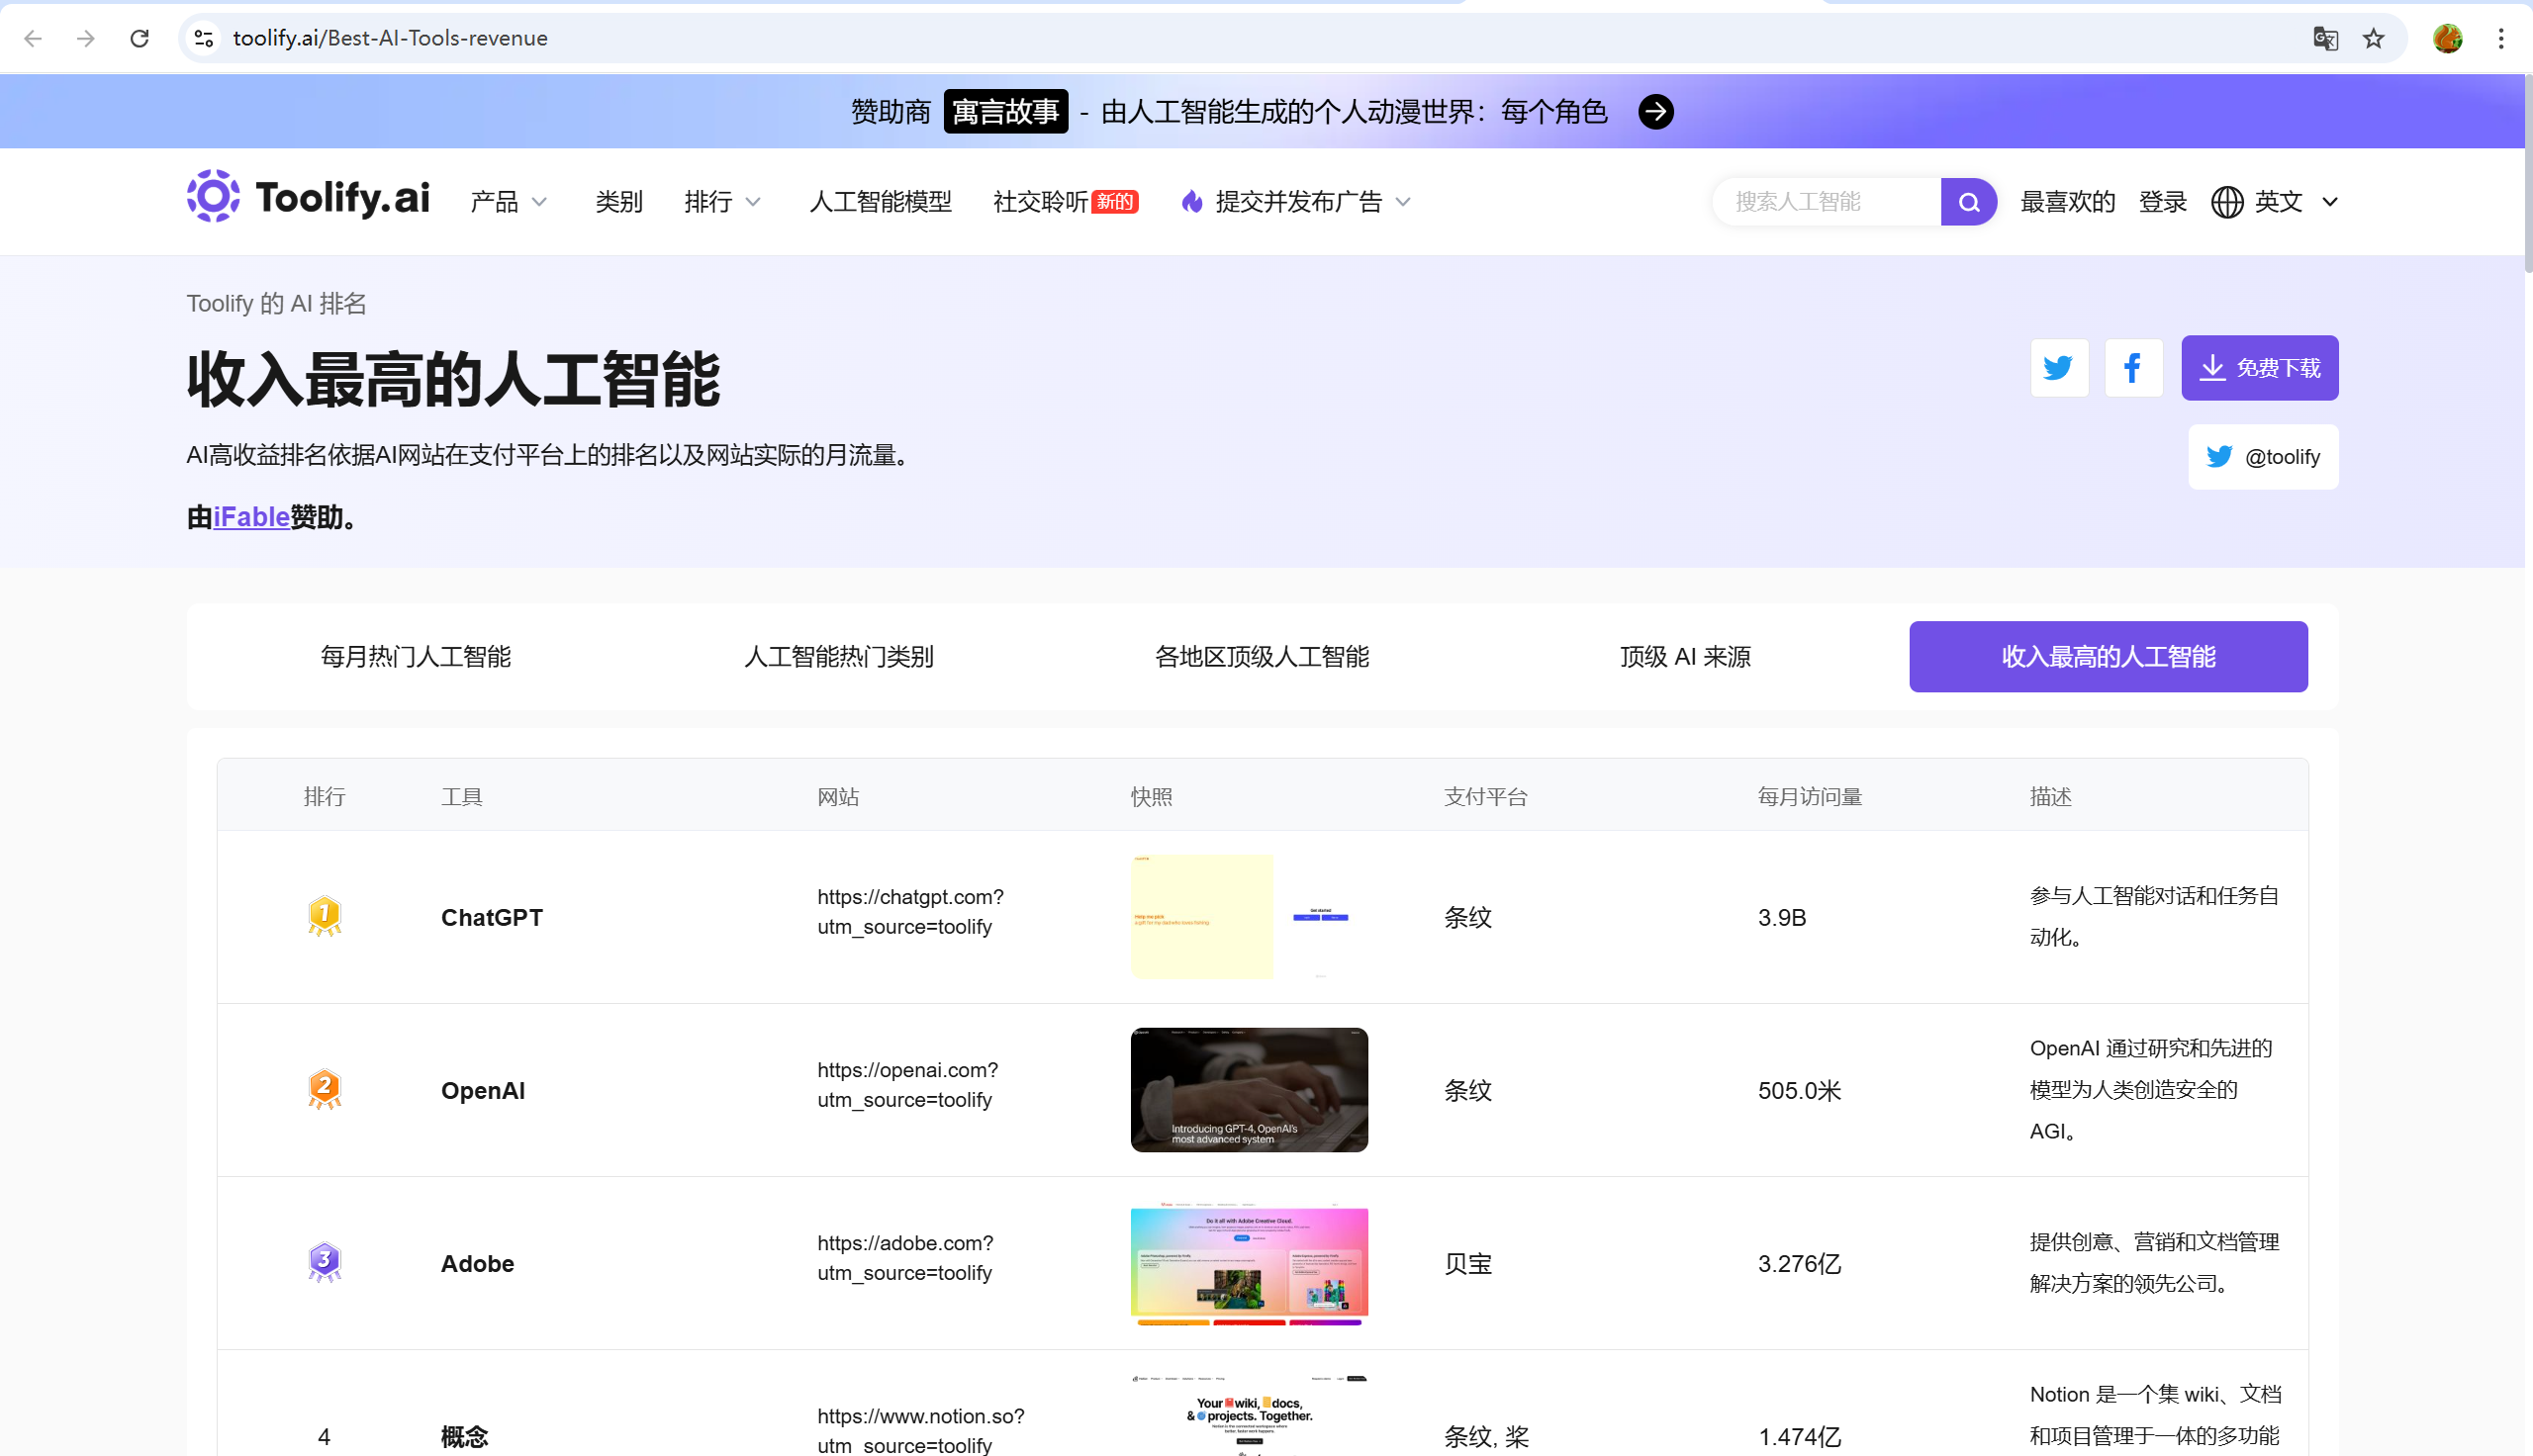This screenshot has width=2533, height=1456.
Task: Click the 免费下载 download button
Action: click(x=2259, y=367)
